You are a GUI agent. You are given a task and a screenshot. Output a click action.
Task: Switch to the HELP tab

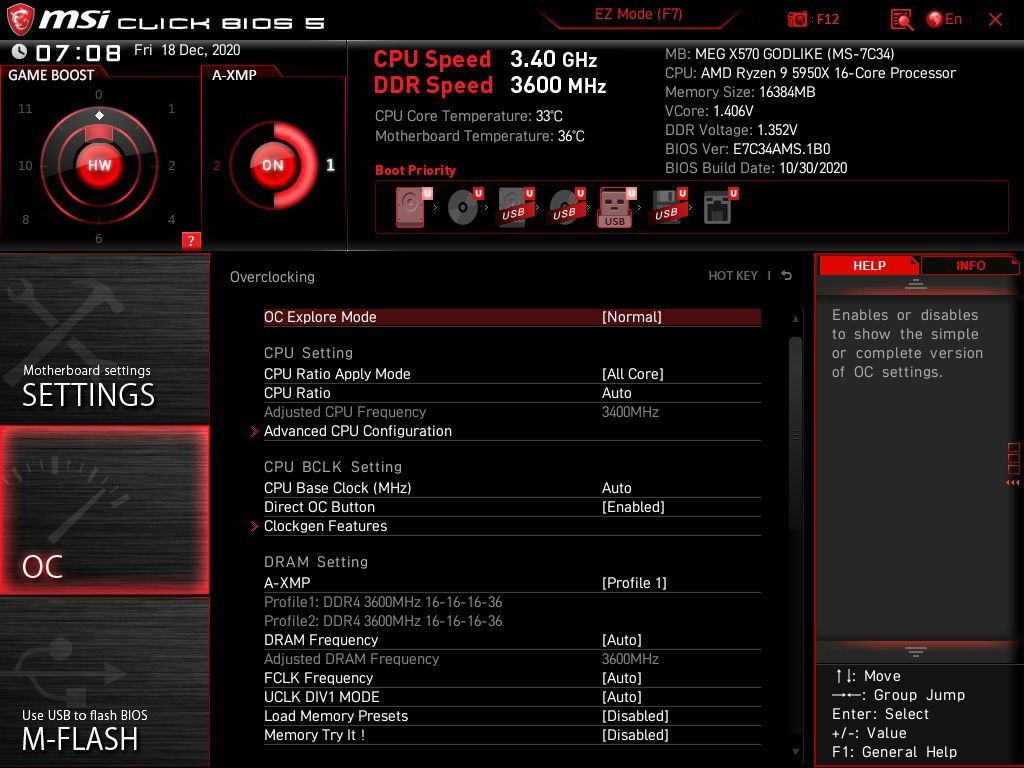coord(869,265)
